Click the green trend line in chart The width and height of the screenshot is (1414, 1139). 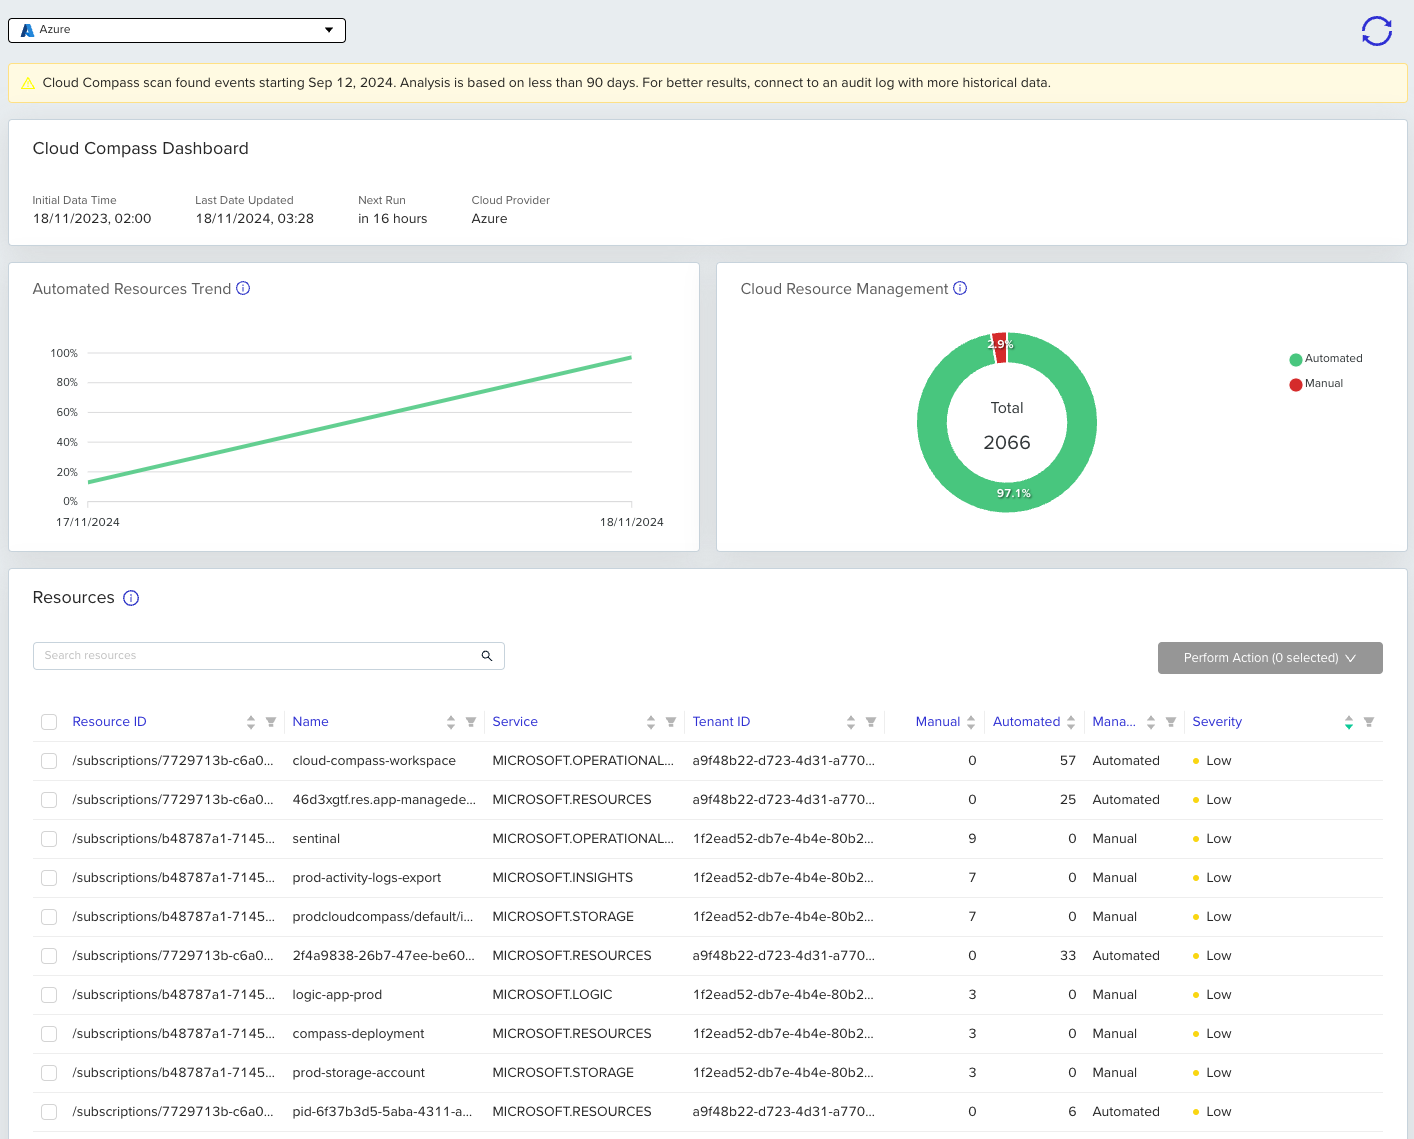point(360,420)
